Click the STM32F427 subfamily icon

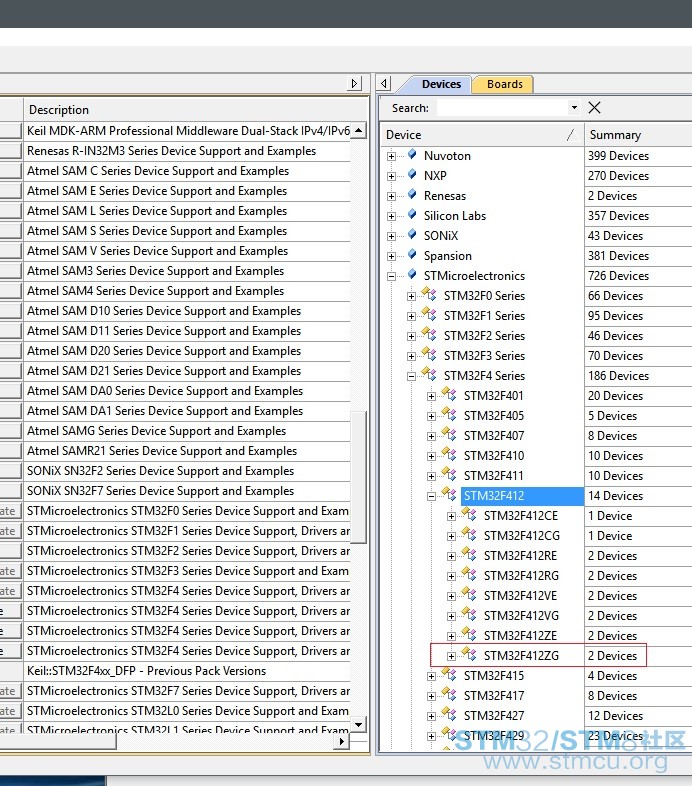[449, 715]
